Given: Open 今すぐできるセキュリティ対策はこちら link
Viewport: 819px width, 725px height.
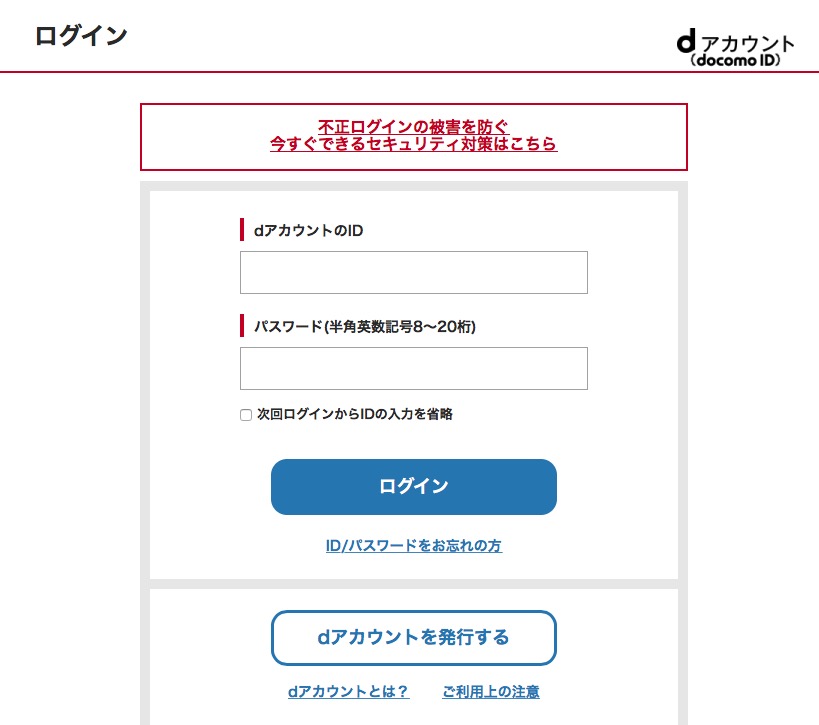Looking at the screenshot, I should [x=413, y=143].
